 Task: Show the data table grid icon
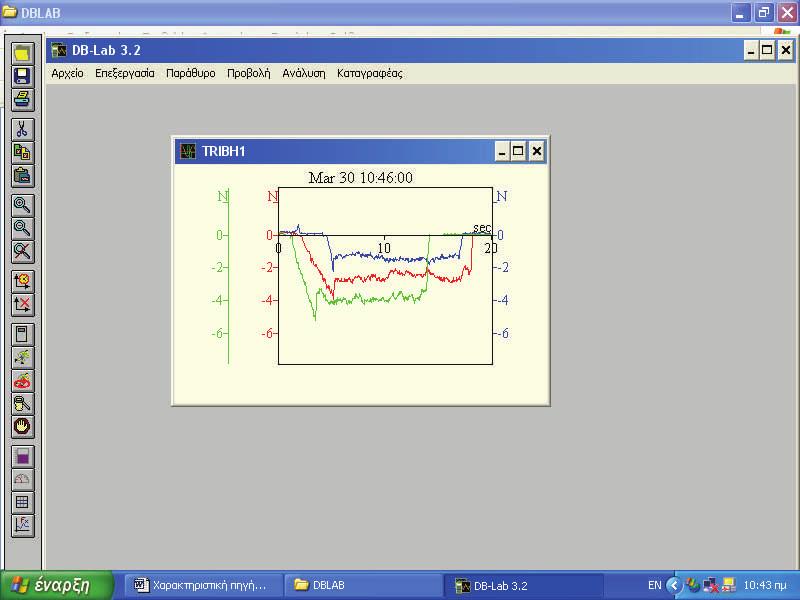tap(22, 502)
